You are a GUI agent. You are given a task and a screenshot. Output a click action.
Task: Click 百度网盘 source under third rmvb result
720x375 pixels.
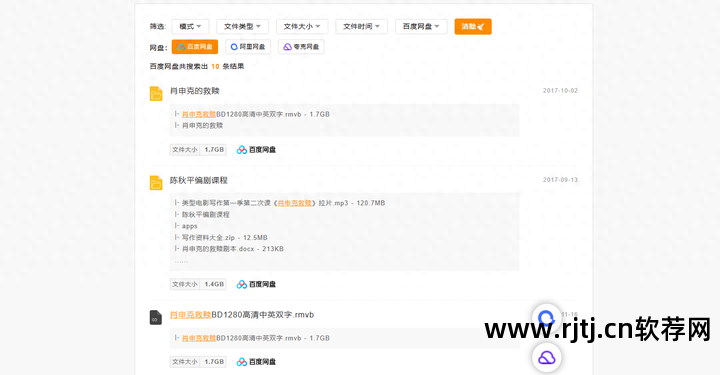coord(256,362)
